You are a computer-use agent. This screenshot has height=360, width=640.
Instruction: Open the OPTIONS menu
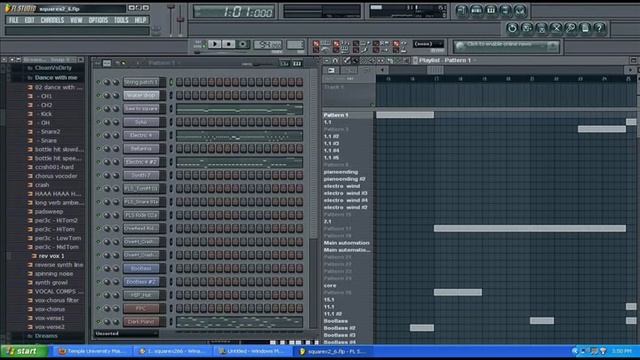pyautogui.click(x=98, y=20)
